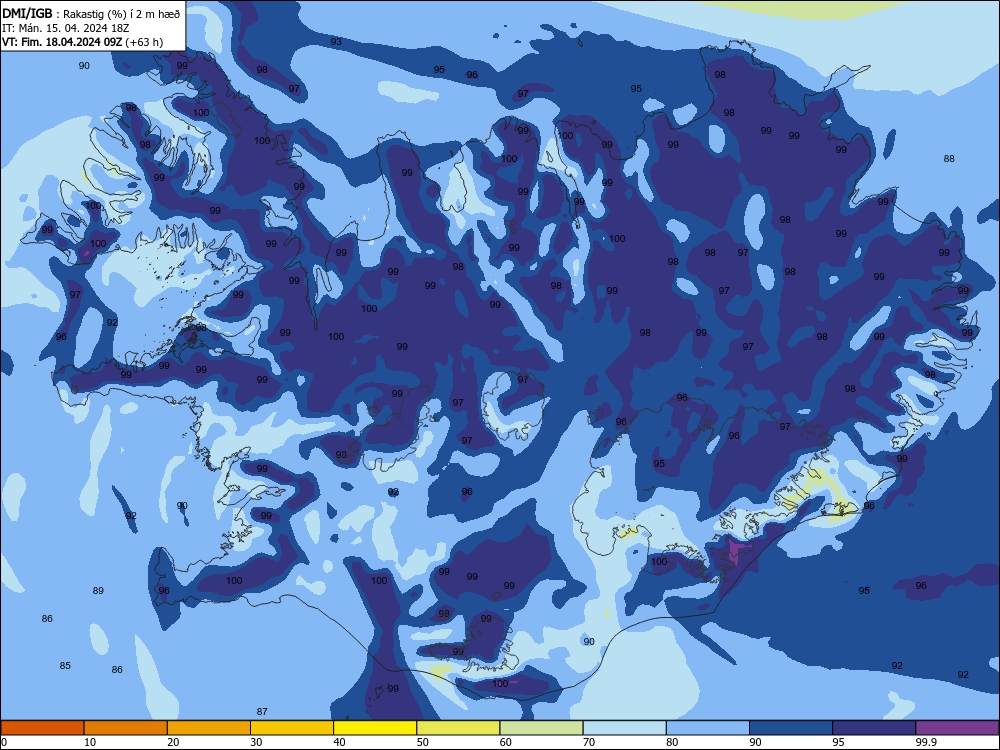Click the '30' legend scale label
The height and width of the screenshot is (750, 1000).
(x=256, y=742)
